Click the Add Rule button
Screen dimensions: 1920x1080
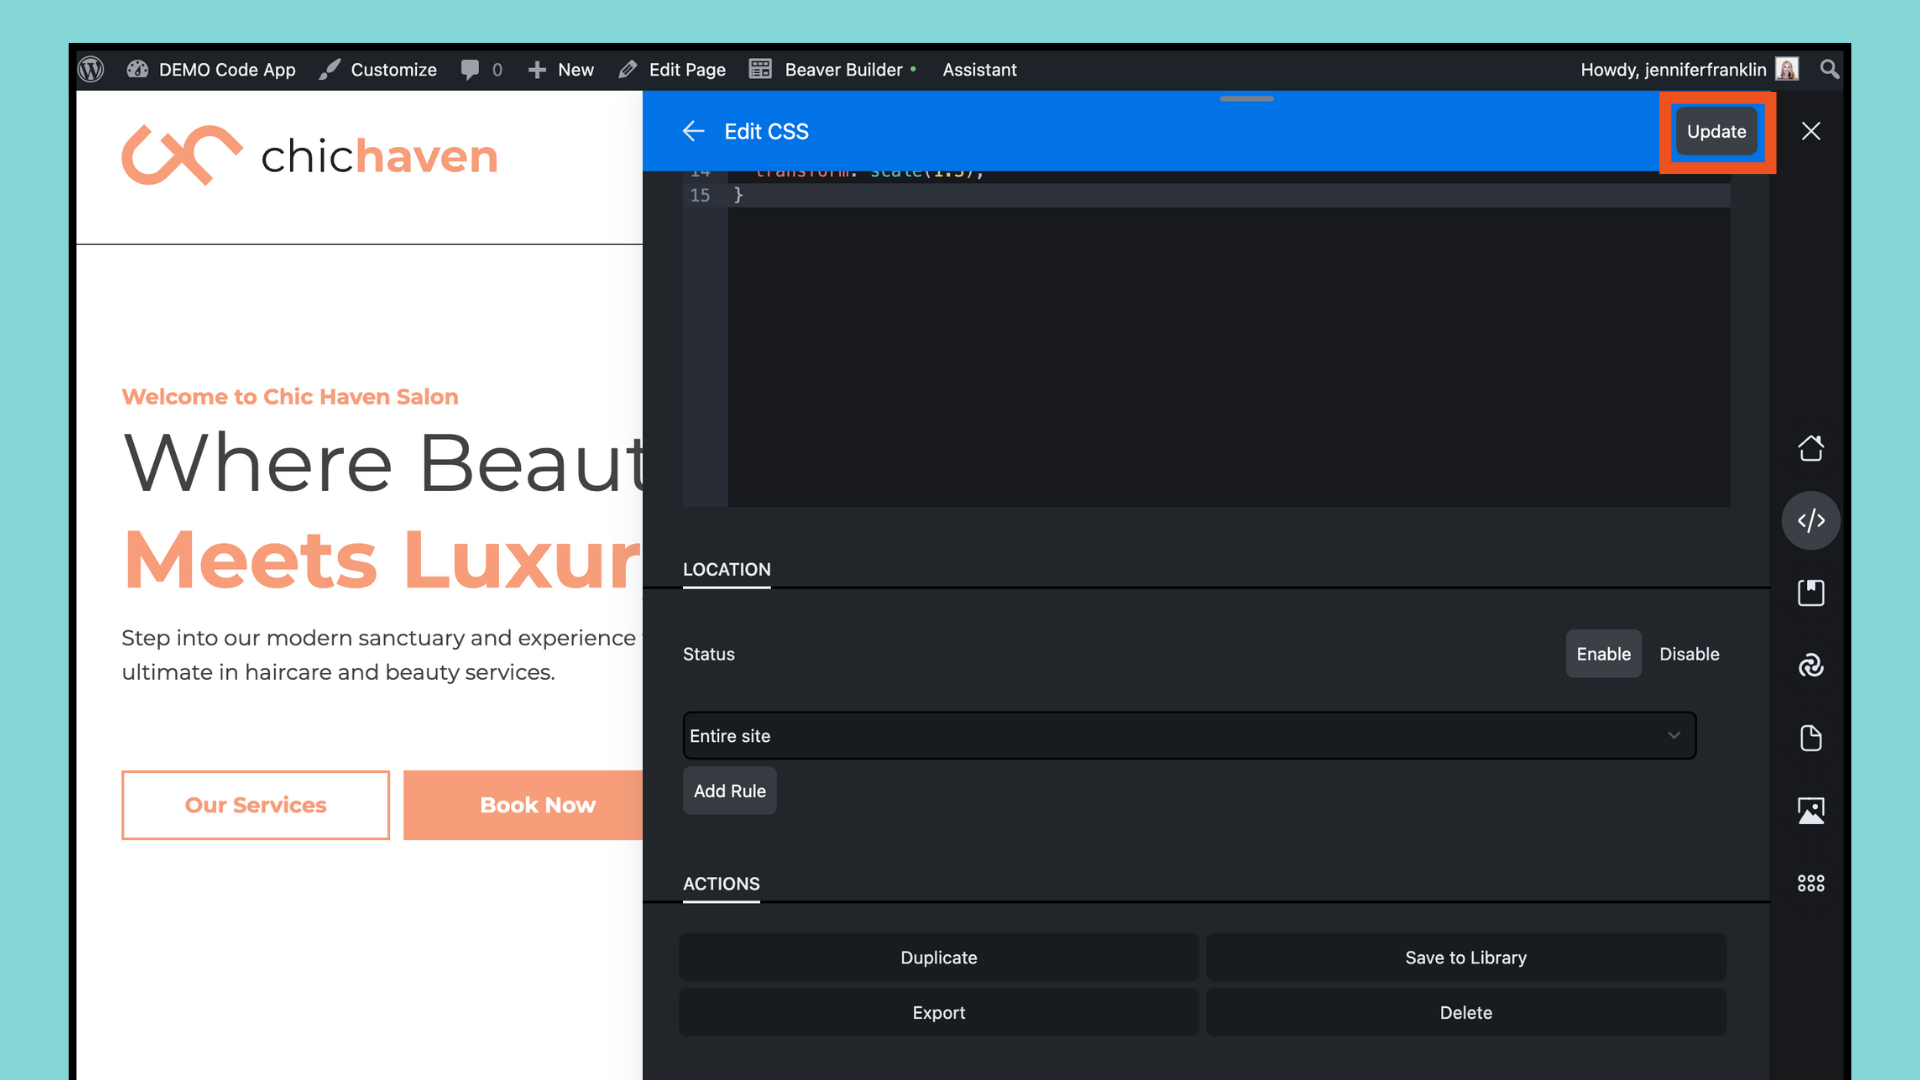point(729,791)
